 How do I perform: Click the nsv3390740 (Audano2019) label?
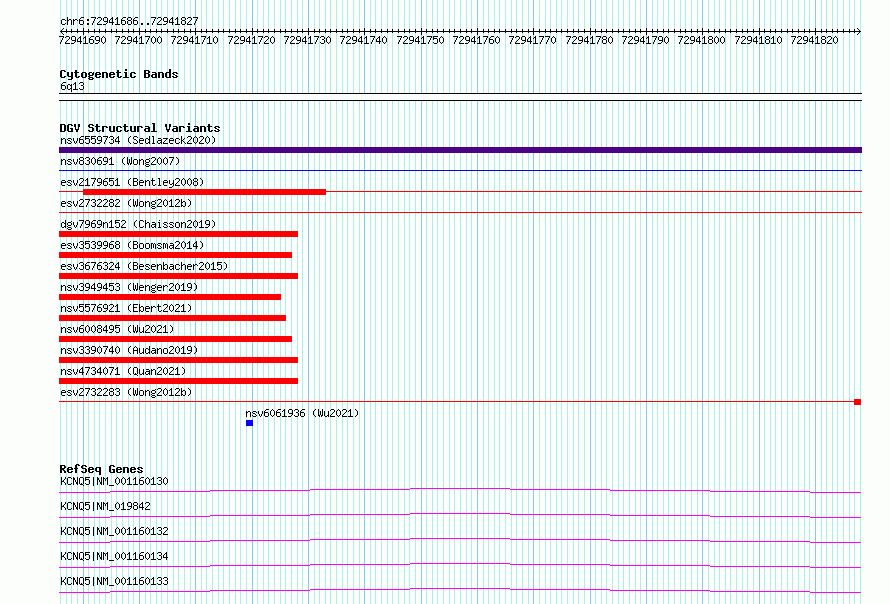129,350
